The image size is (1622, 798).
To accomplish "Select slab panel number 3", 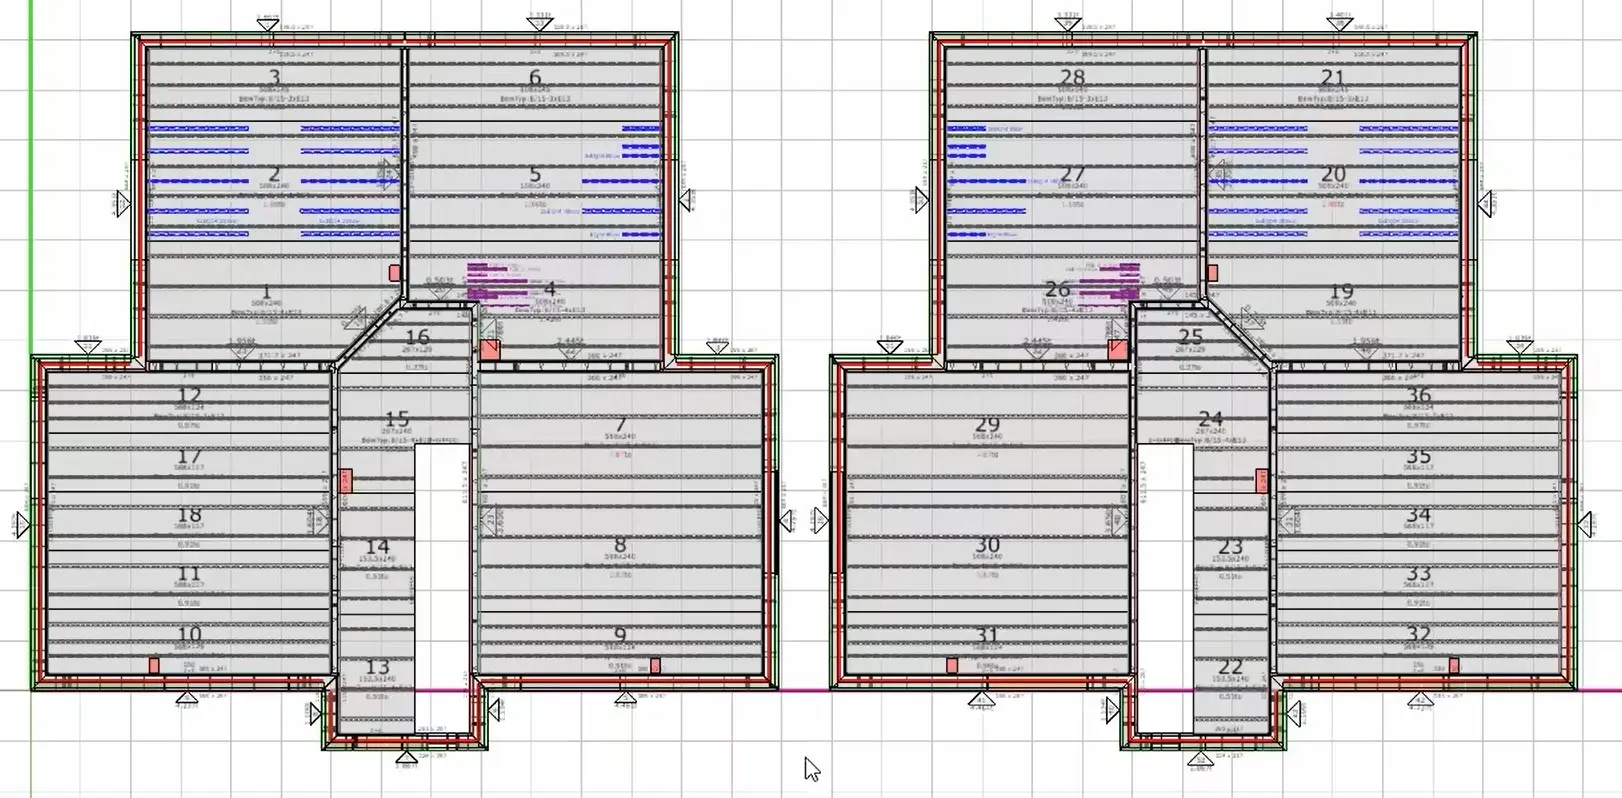I will point(275,77).
